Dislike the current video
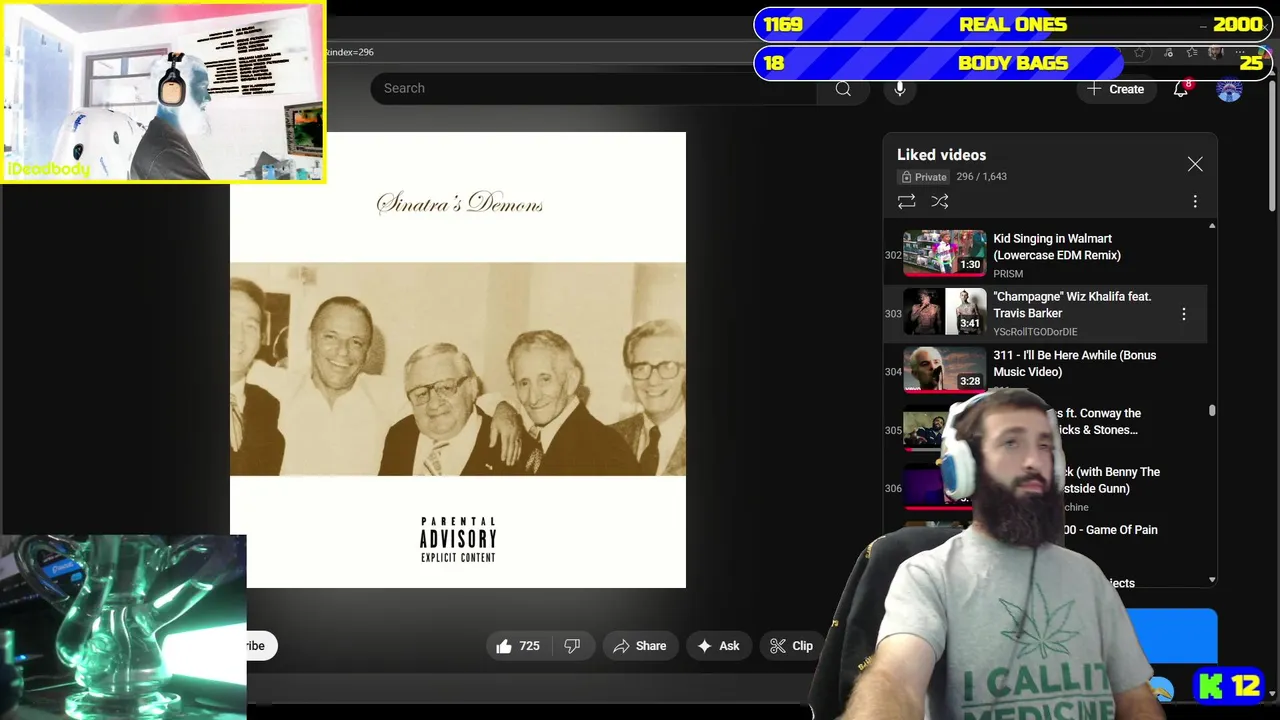This screenshot has height=720, width=1280. [572, 646]
